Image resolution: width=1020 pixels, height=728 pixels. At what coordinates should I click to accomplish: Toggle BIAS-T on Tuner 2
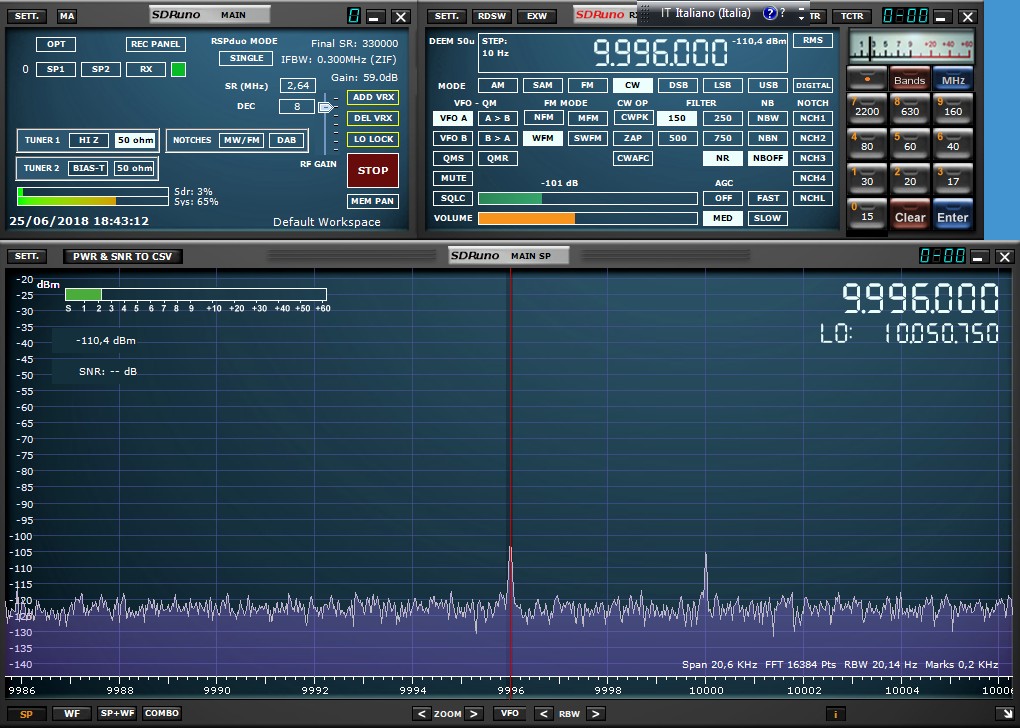88,168
